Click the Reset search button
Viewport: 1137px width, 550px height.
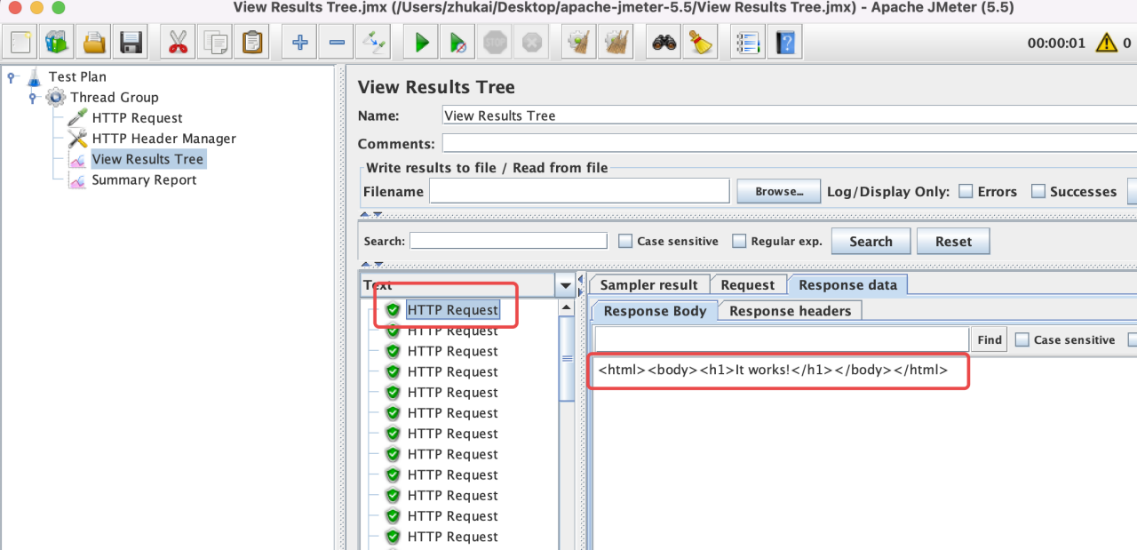(x=953, y=241)
